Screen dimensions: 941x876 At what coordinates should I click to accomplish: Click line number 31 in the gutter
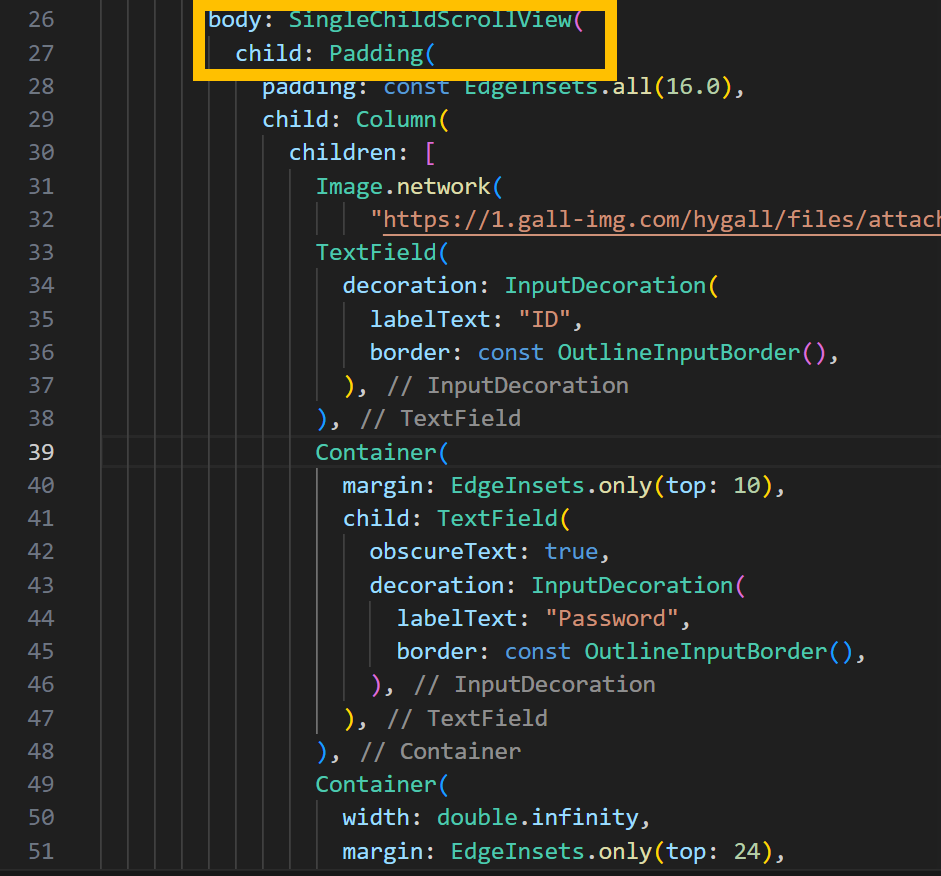click(x=41, y=186)
